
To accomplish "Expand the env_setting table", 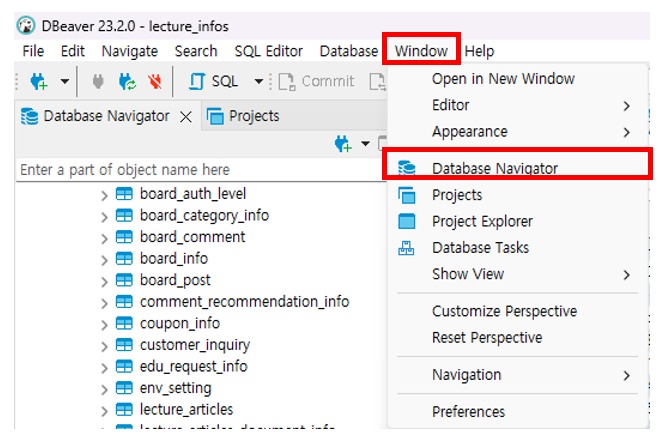I will [x=104, y=390].
